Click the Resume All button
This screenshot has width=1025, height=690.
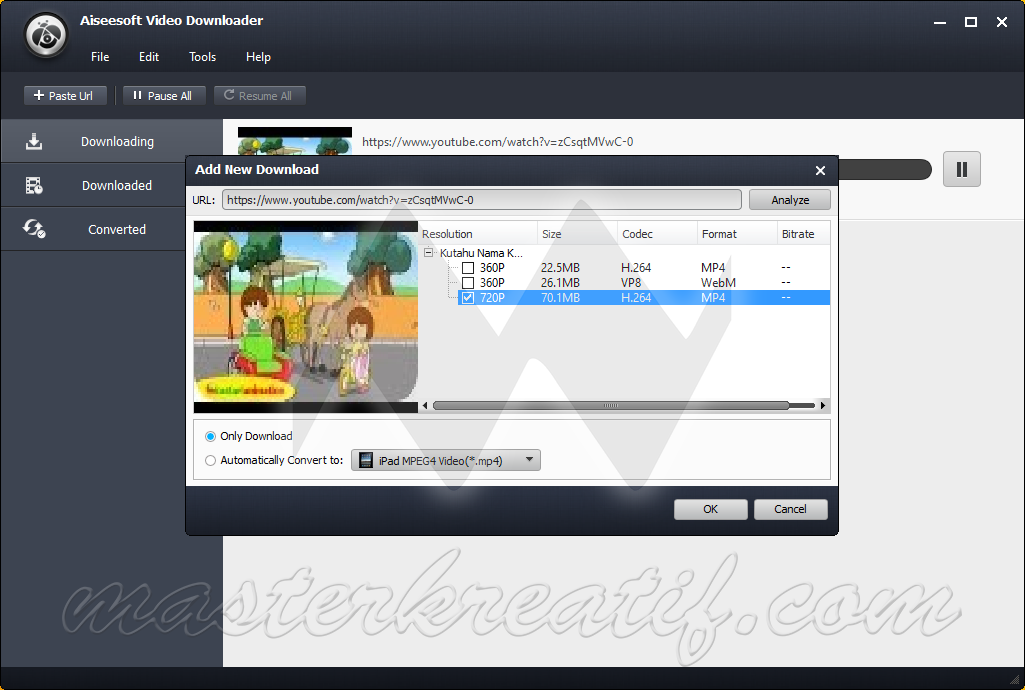[260, 95]
